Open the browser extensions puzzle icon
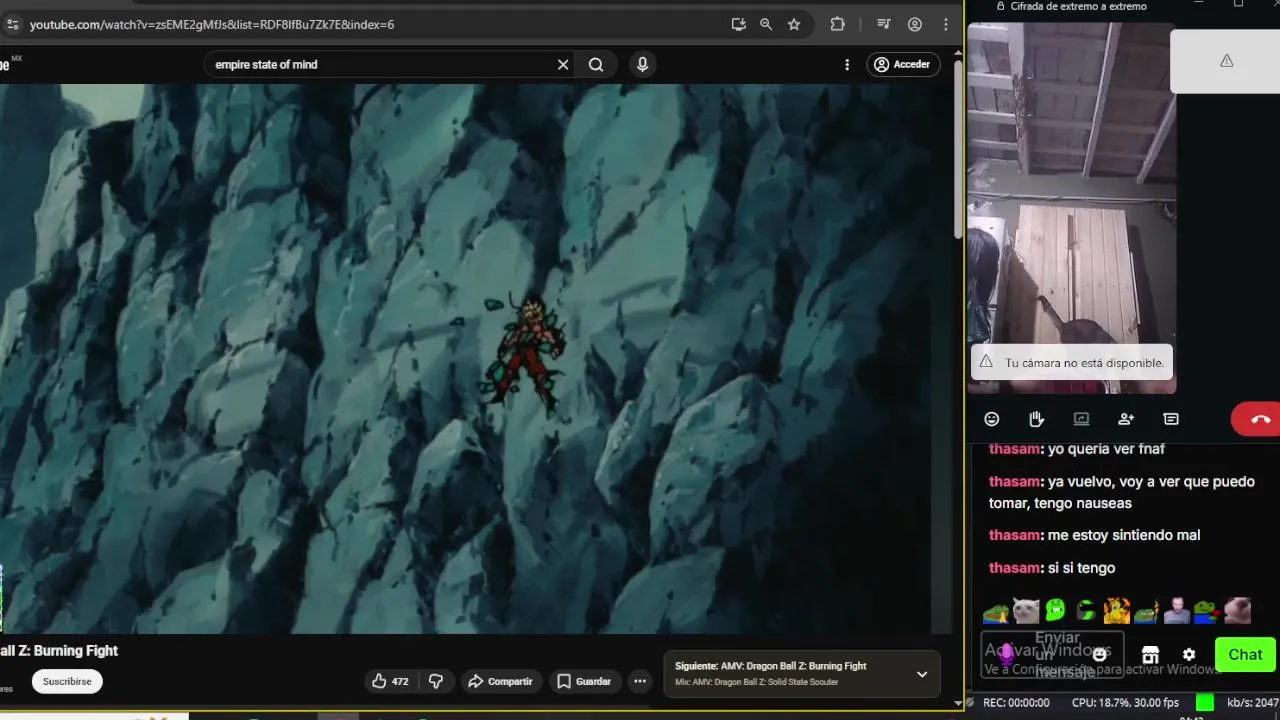This screenshot has width=1280, height=720. click(x=838, y=24)
